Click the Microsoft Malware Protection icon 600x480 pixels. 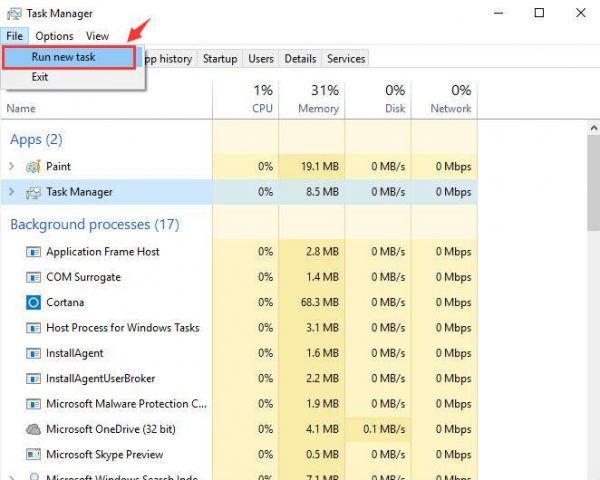pos(33,404)
